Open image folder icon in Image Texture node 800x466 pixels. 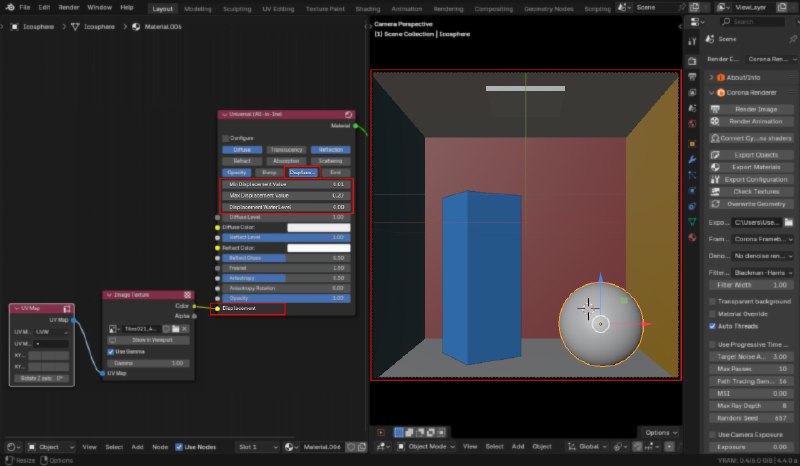tap(176, 329)
